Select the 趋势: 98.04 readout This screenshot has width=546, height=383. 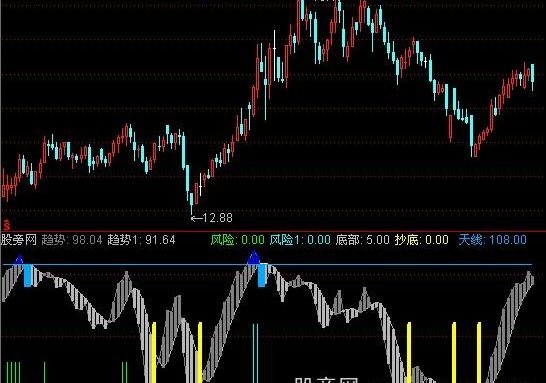(x=72, y=240)
